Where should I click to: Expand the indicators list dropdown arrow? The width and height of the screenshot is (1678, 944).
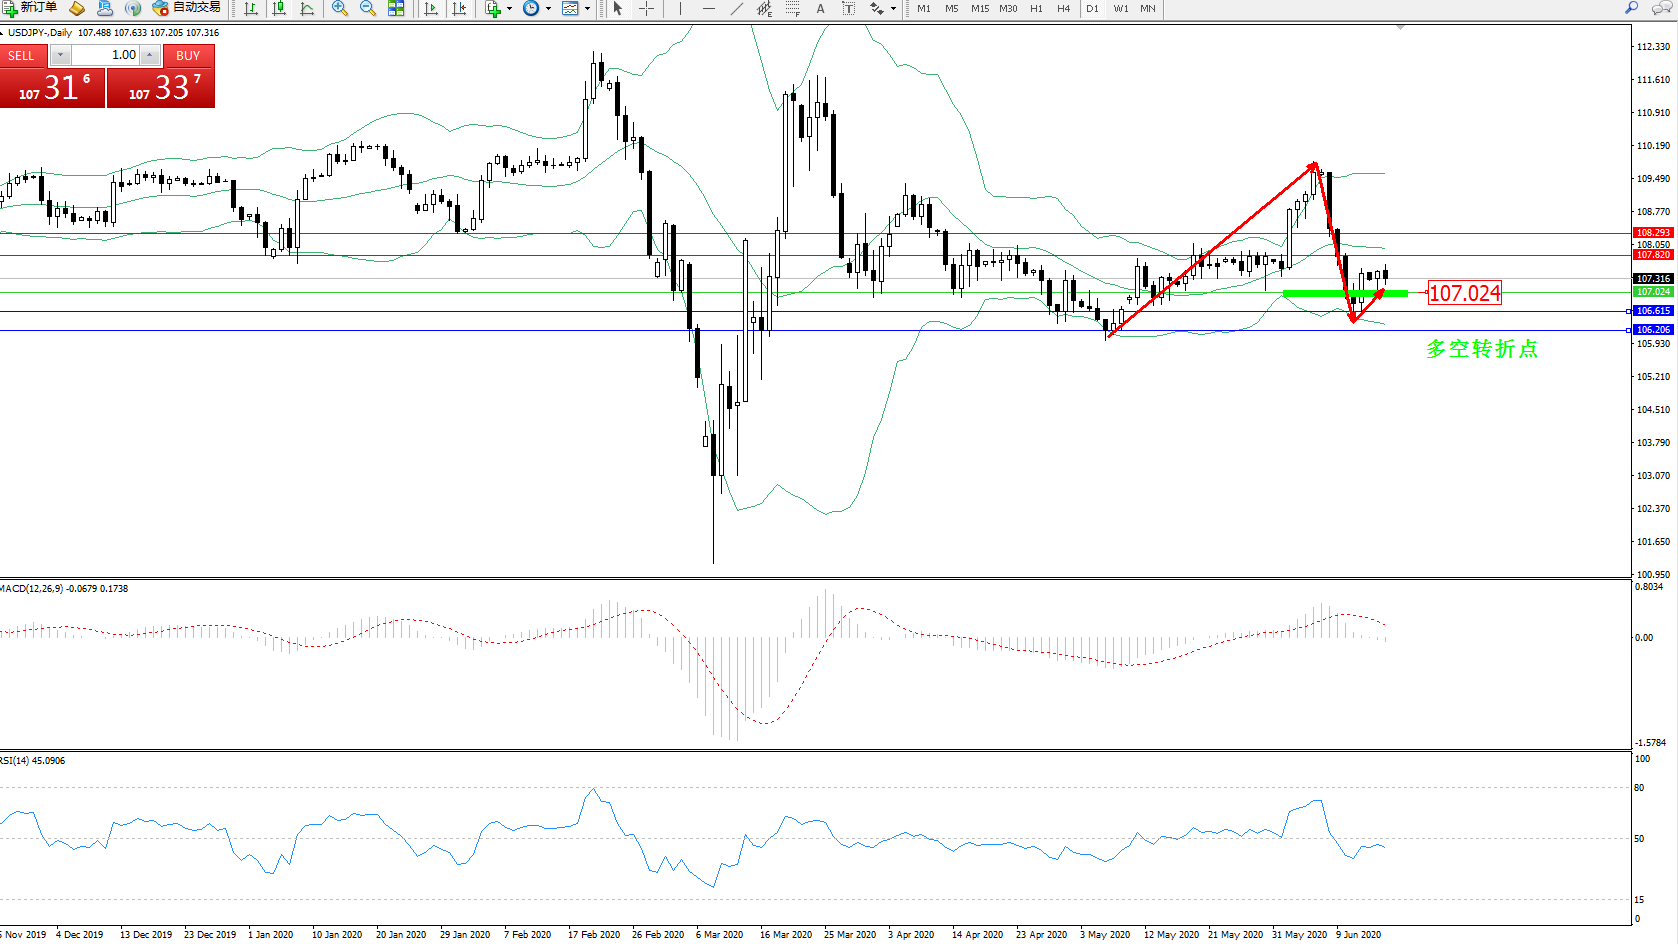(x=509, y=8)
